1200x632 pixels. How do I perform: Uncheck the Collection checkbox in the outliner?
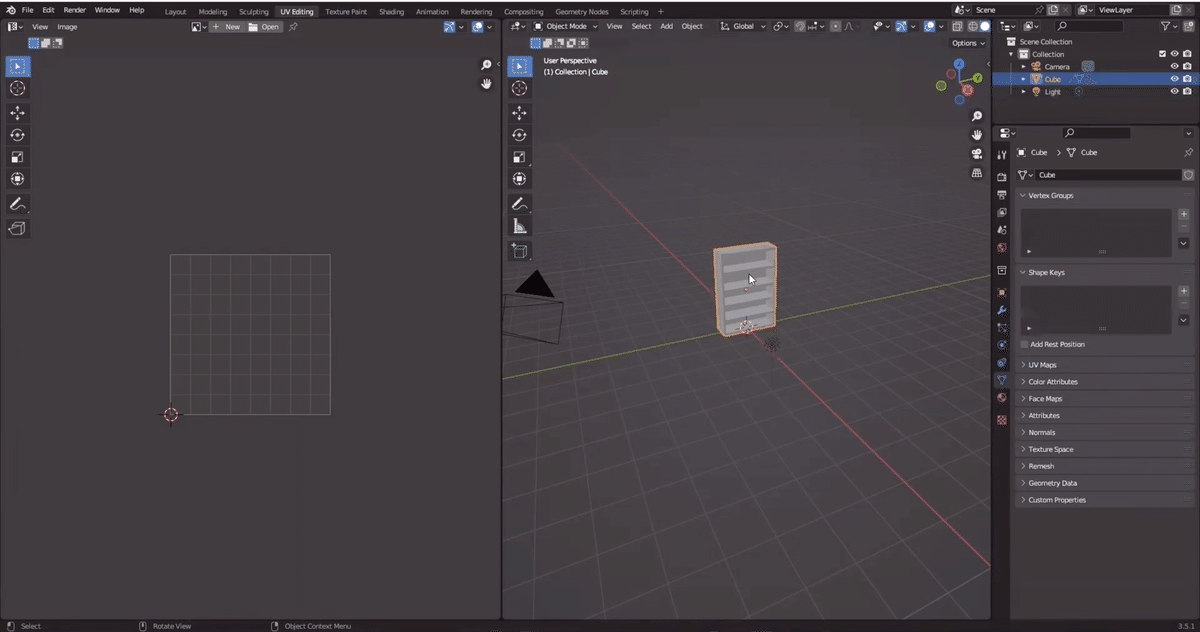[x=1162, y=54]
